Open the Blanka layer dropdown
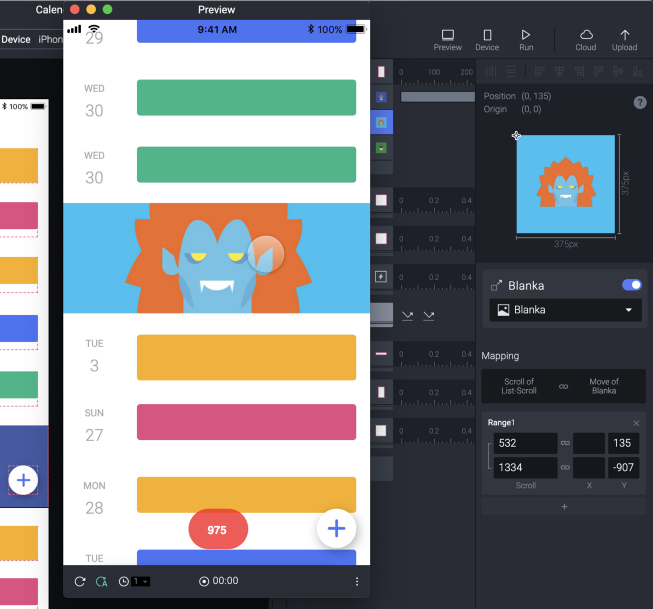The width and height of the screenshot is (653, 609). click(x=566, y=310)
